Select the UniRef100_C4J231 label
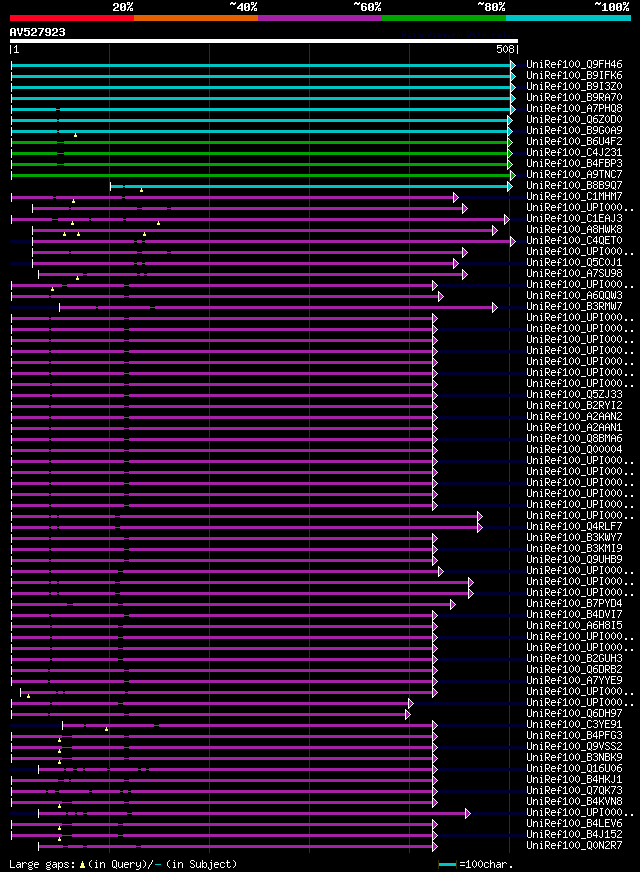Image resolution: width=640 pixels, height=872 pixels. click(574, 152)
